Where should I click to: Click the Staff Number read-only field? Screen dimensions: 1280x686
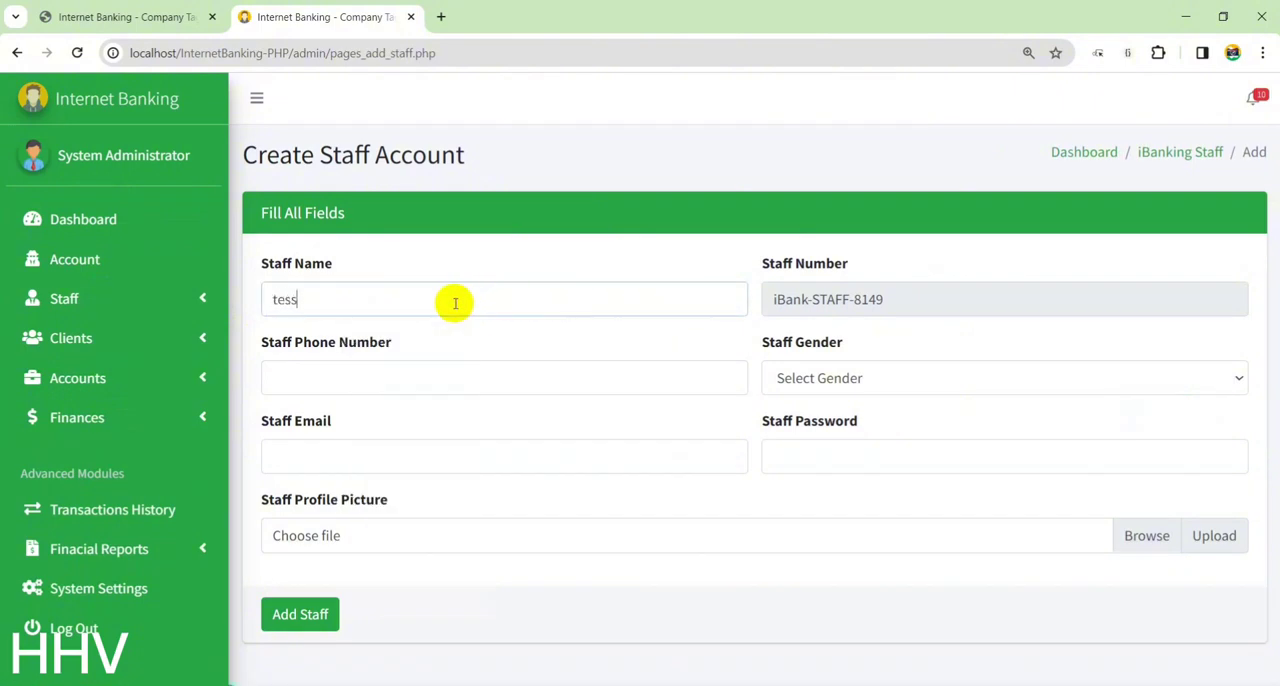tap(1005, 299)
